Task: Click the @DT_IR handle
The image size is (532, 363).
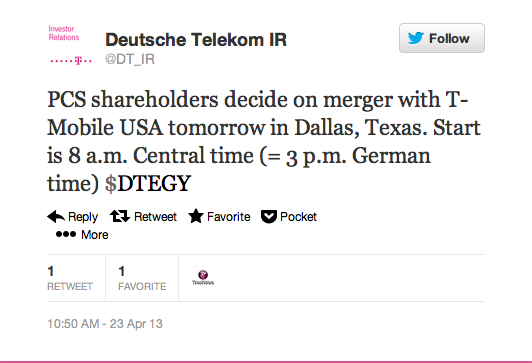Action: pyautogui.click(x=130, y=59)
